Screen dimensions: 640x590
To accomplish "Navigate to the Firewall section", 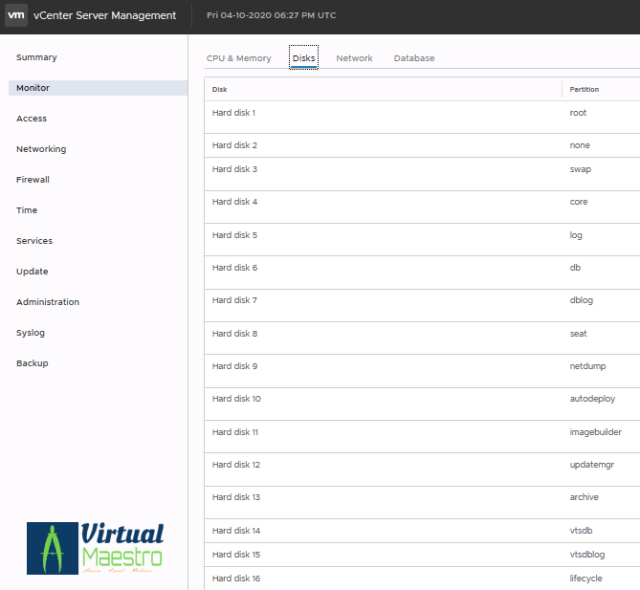I will click(33, 180).
